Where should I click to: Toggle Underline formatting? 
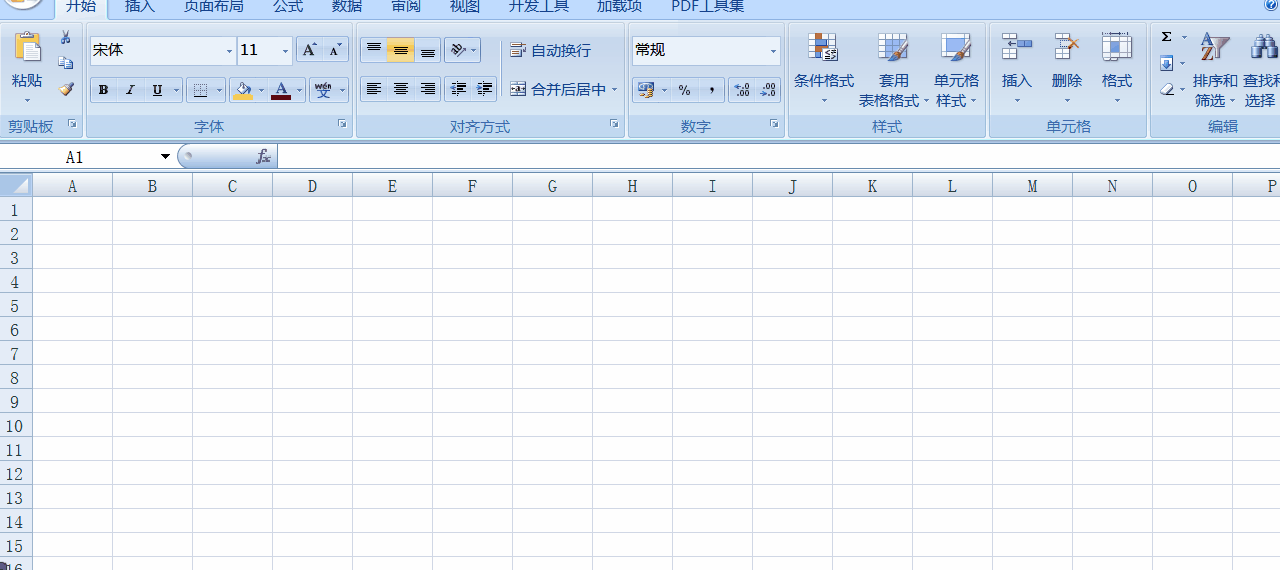click(x=157, y=90)
